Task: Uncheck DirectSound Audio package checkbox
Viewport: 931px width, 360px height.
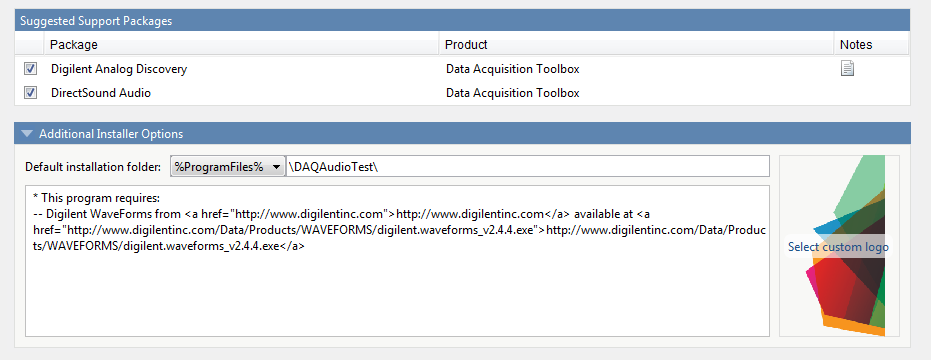Action: [x=30, y=93]
